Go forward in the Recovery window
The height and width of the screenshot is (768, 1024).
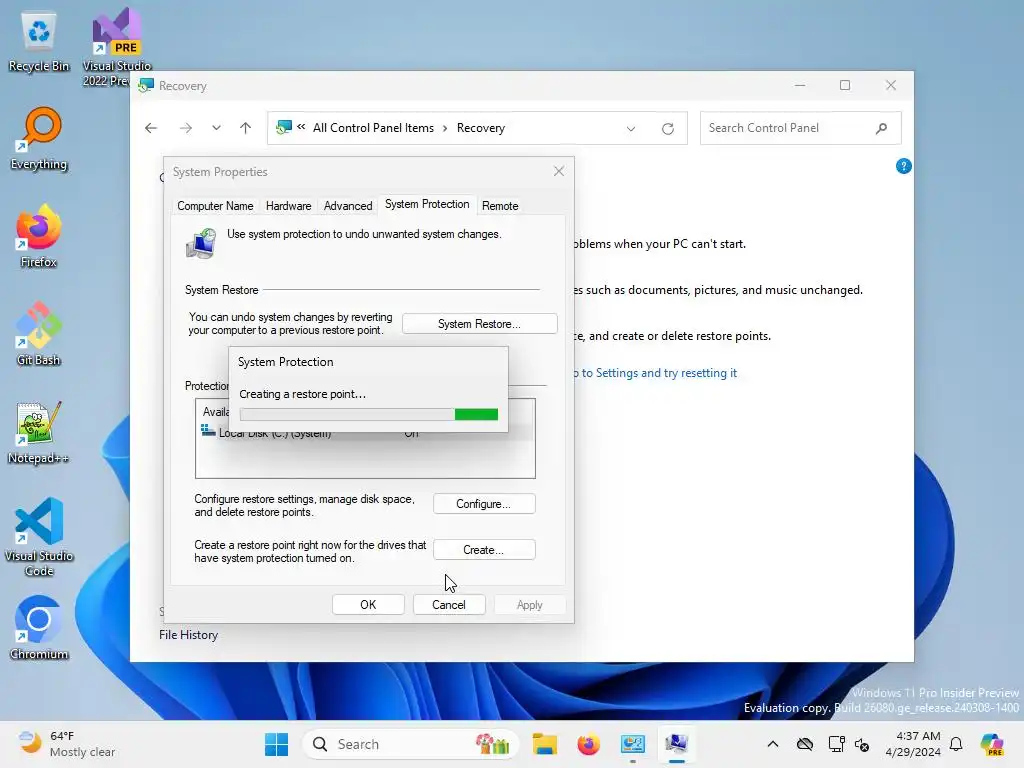pyautogui.click(x=186, y=128)
